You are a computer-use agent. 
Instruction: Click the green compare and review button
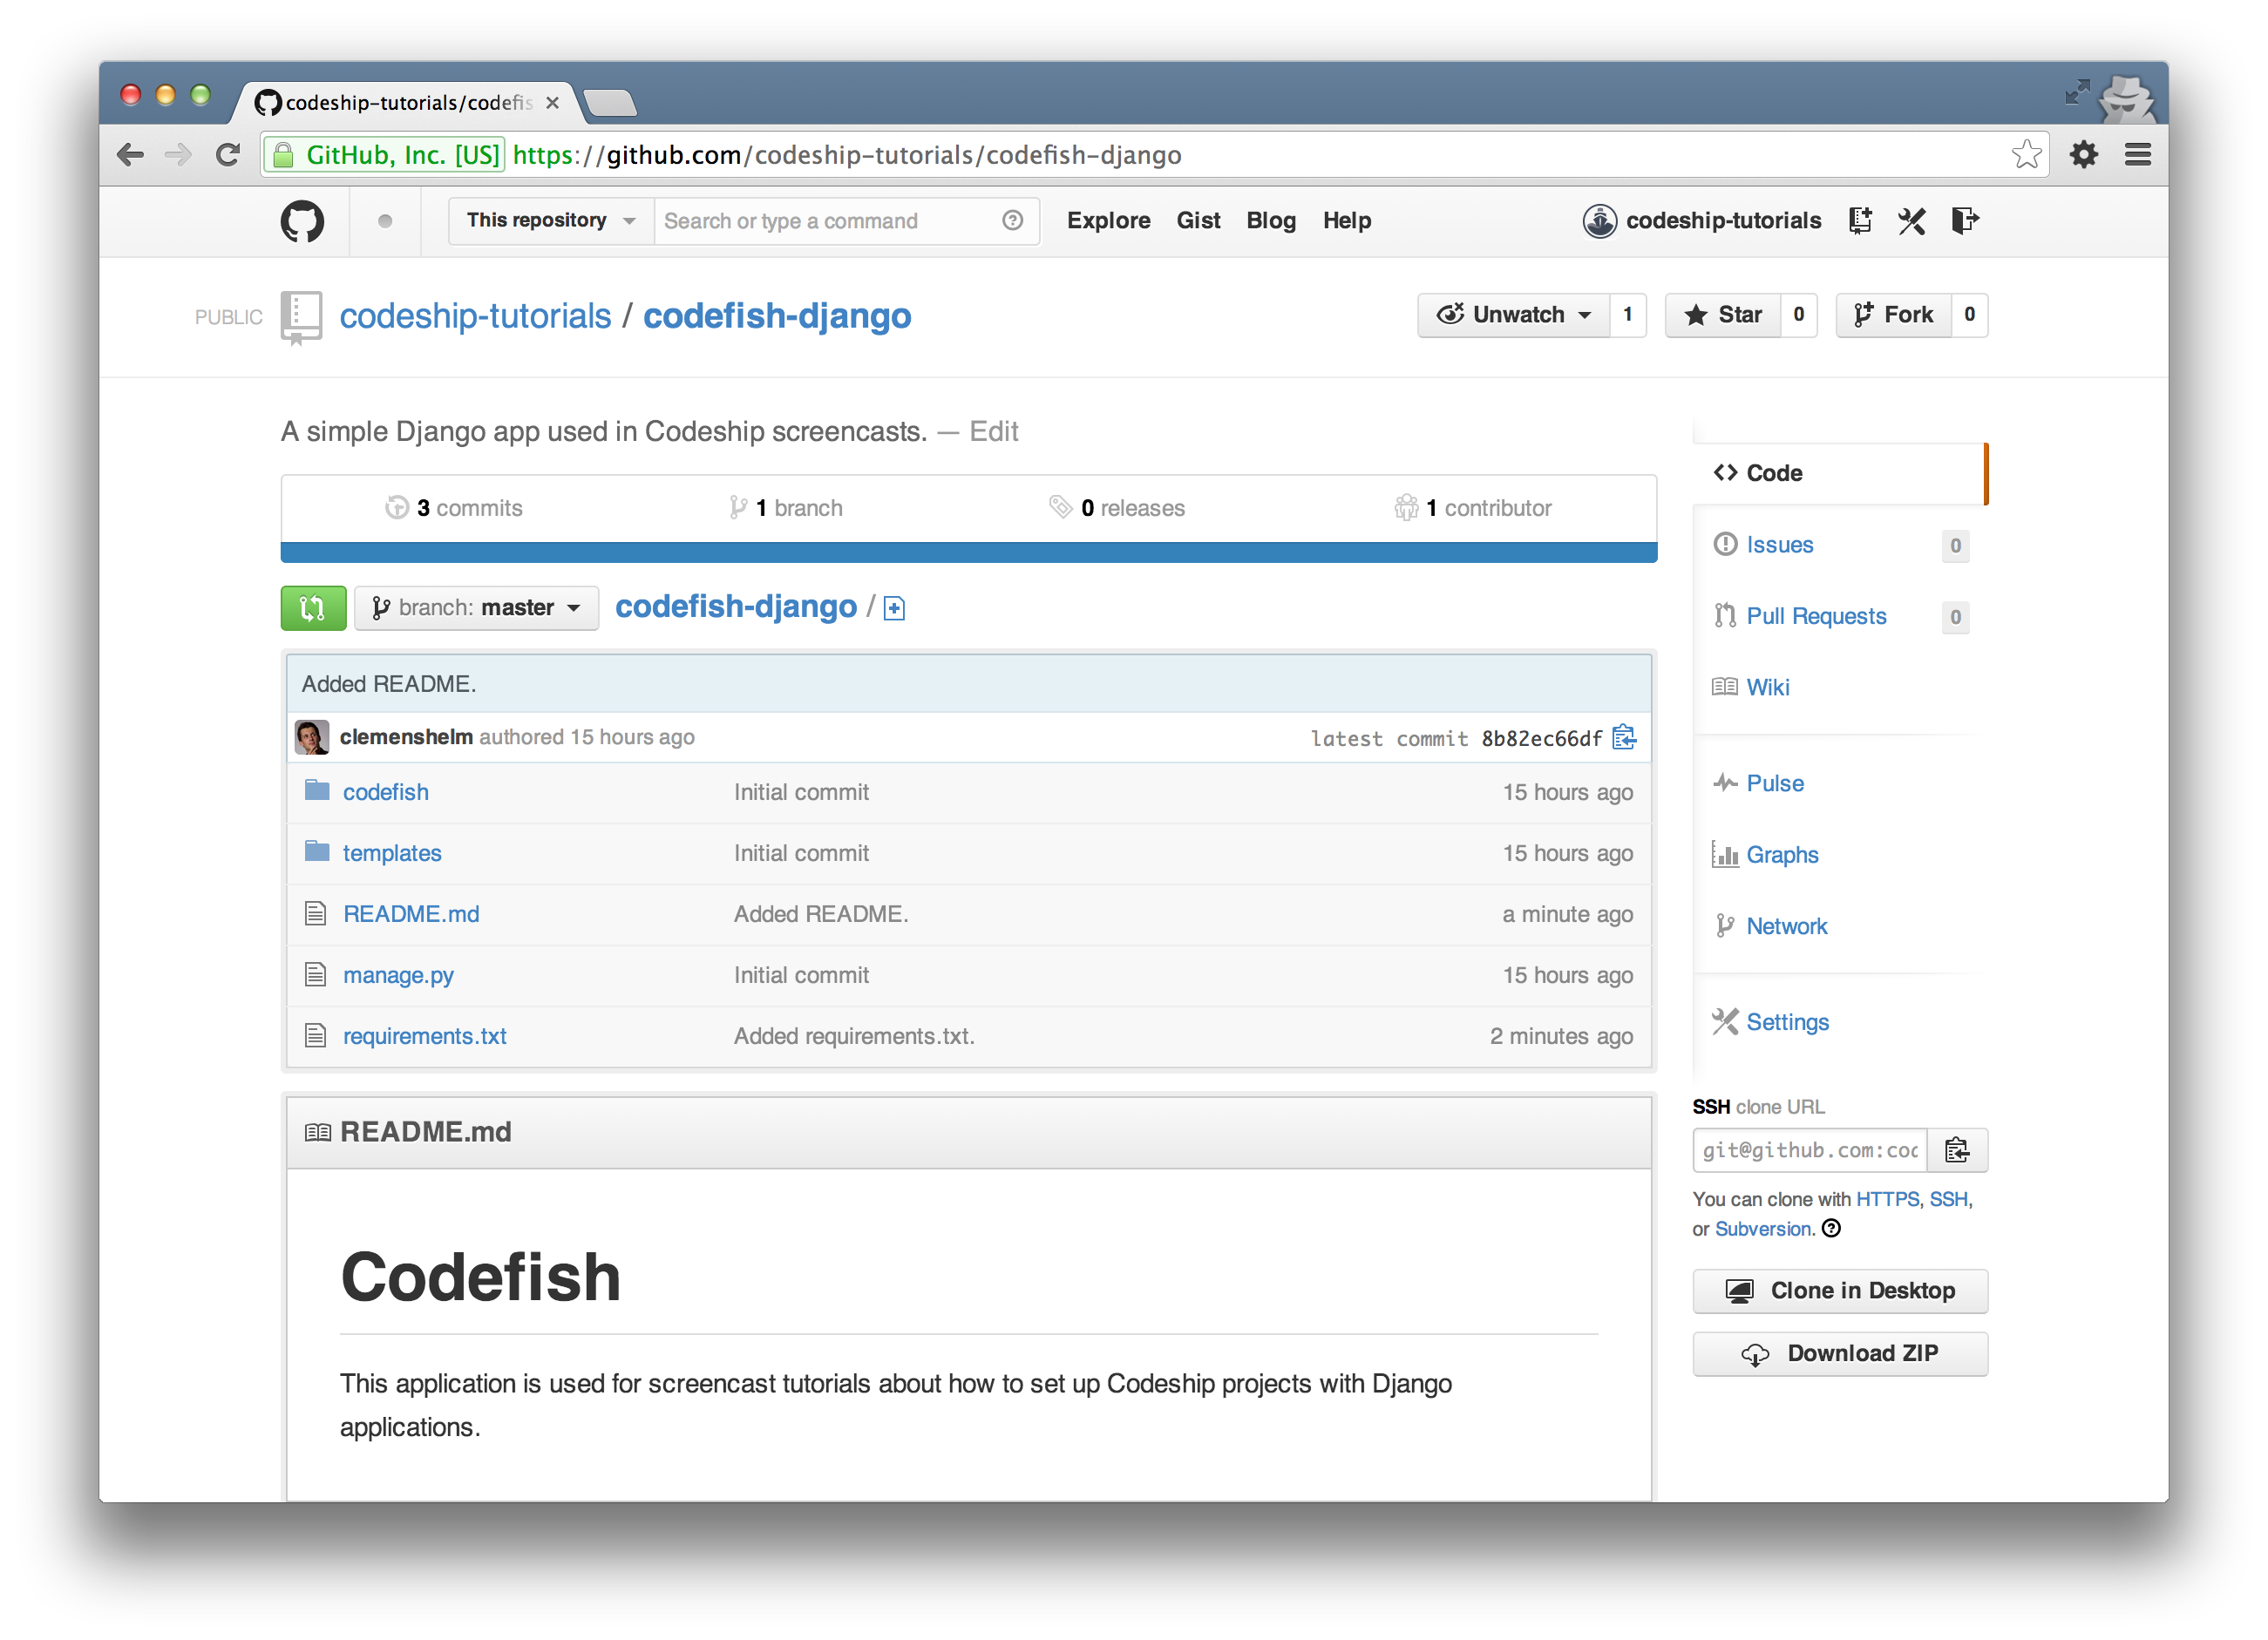pos(313,608)
